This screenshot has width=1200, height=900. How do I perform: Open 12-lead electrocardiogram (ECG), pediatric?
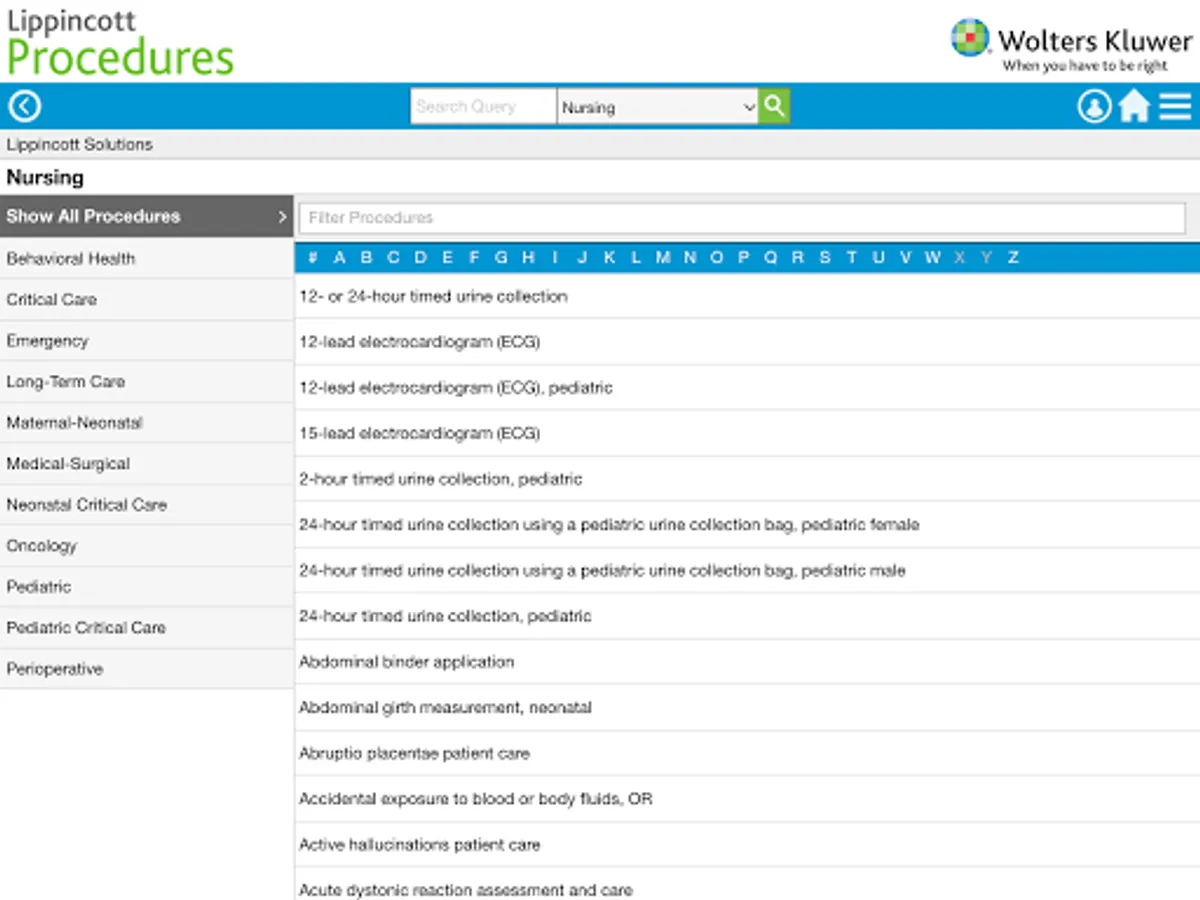tap(747, 387)
